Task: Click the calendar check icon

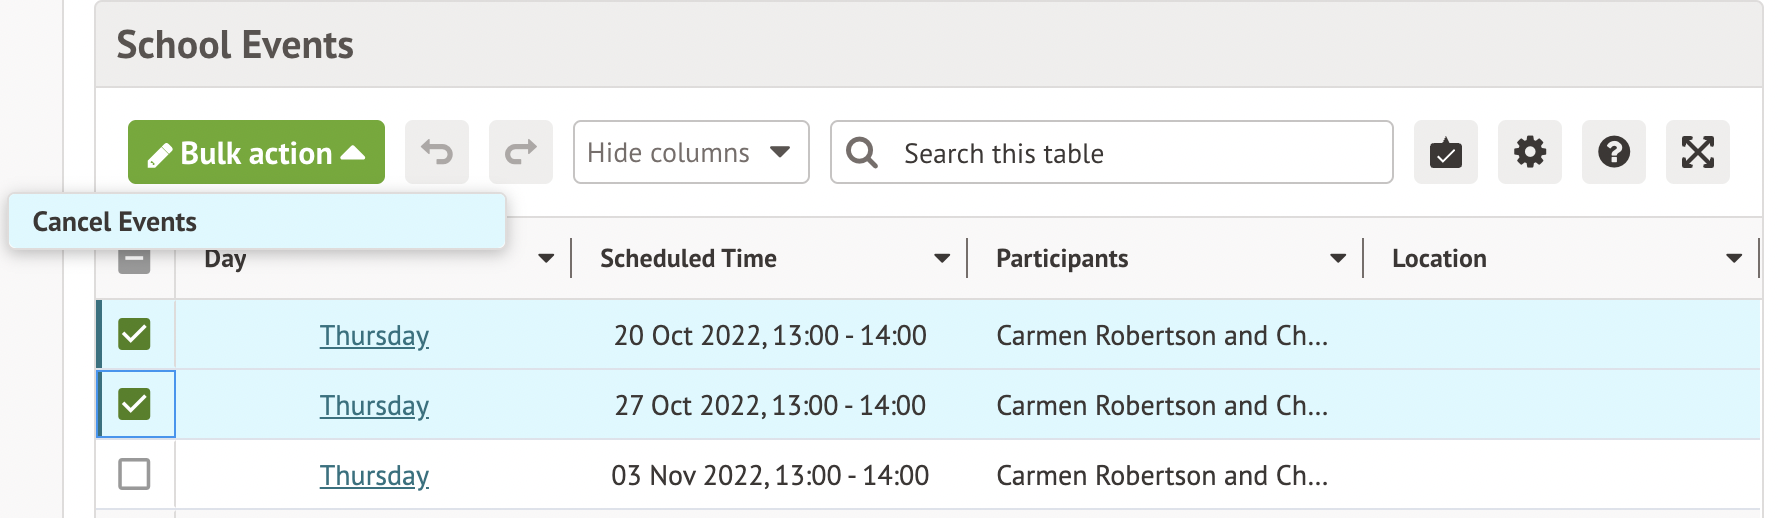Action: pos(1445,153)
